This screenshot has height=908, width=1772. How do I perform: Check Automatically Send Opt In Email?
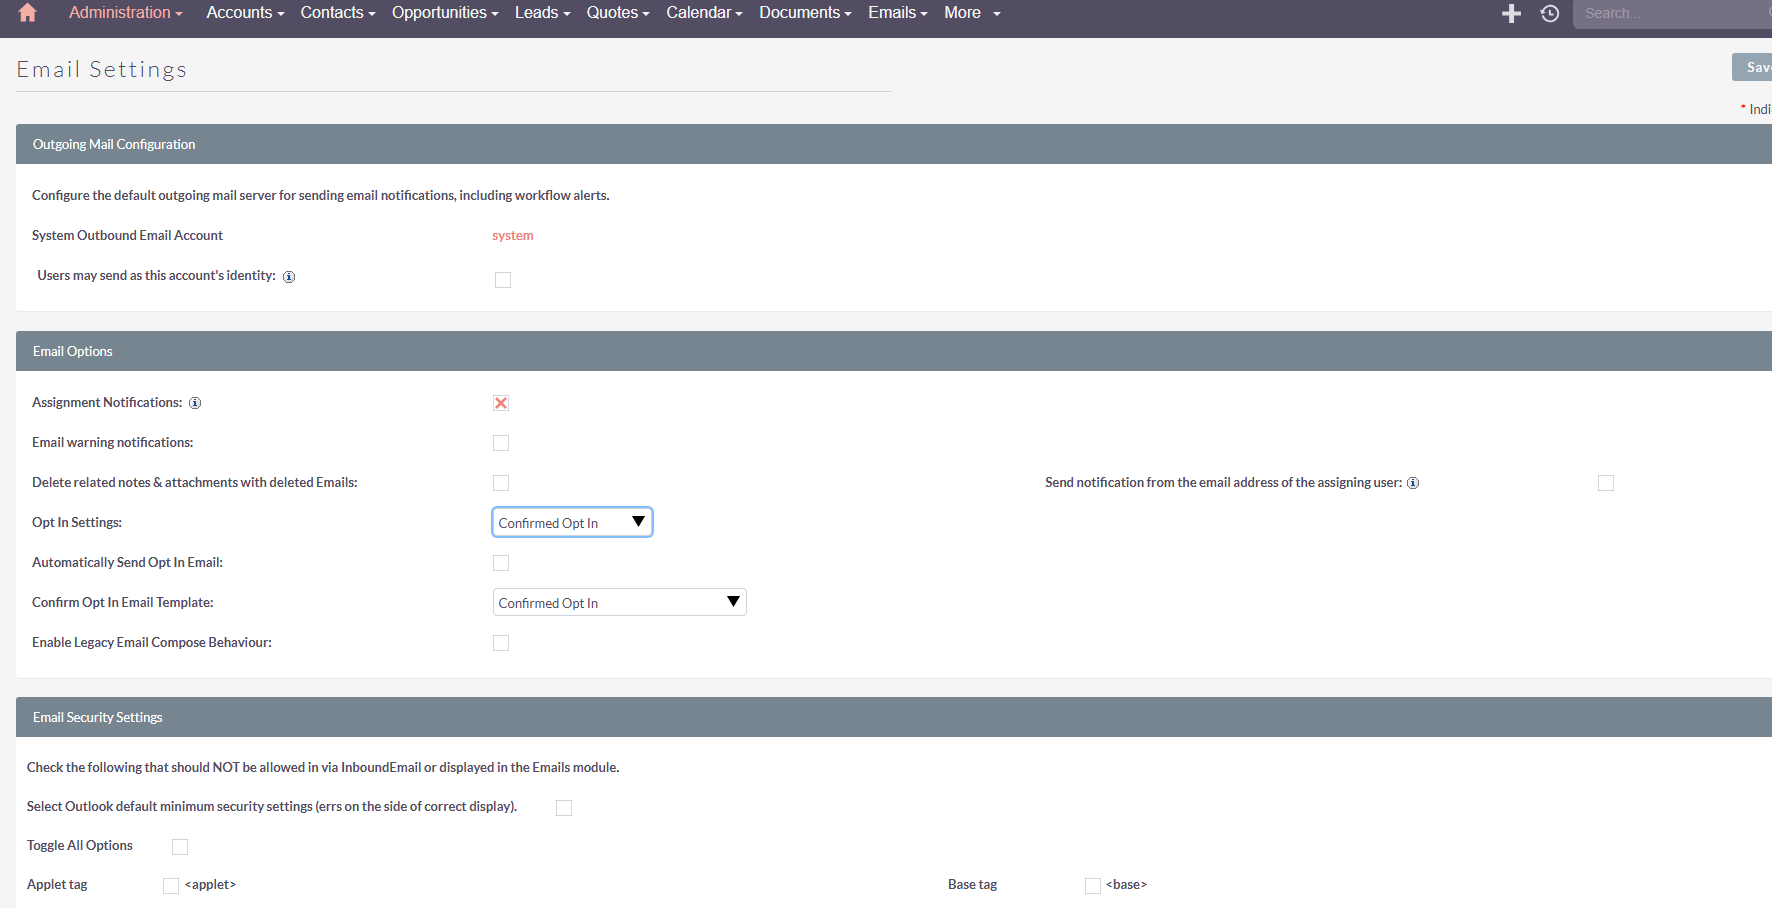501,563
